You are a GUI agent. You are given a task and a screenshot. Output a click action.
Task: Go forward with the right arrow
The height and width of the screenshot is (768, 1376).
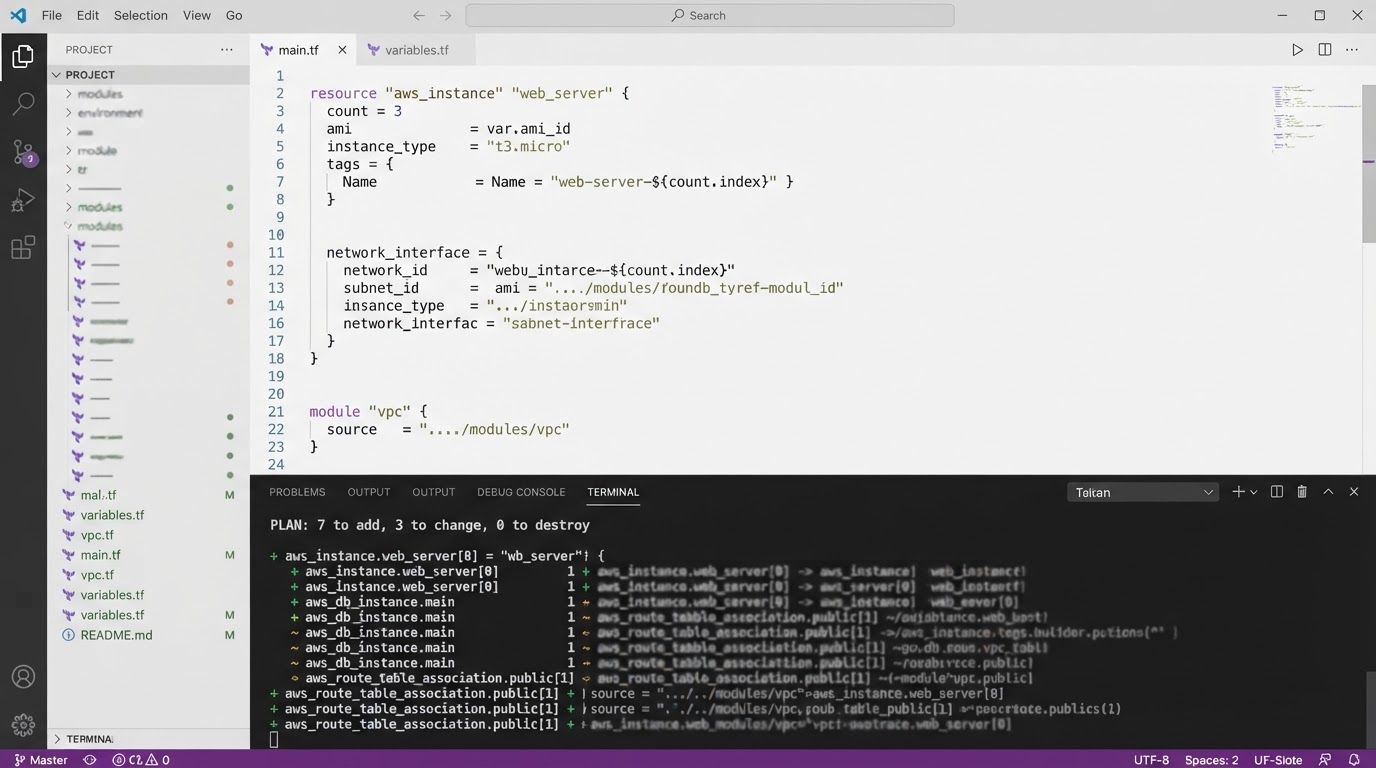coord(445,15)
